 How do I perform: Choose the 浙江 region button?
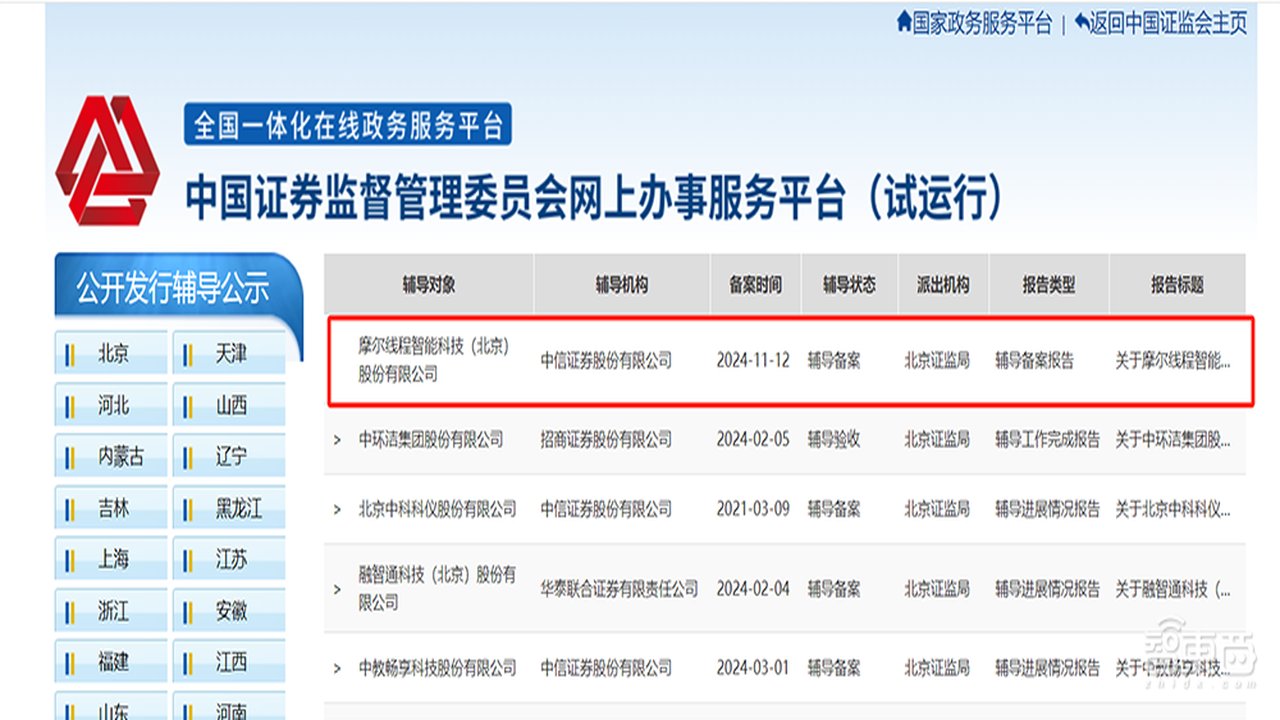click(x=112, y=610)
